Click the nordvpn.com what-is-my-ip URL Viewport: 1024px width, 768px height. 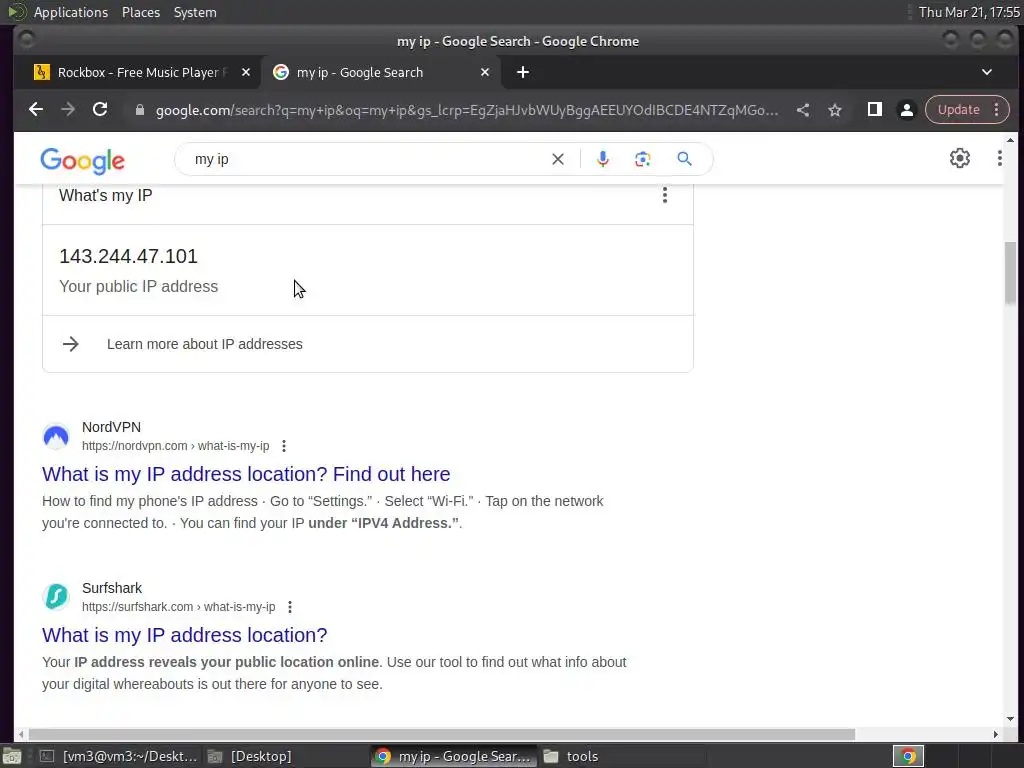pos(176,446)
